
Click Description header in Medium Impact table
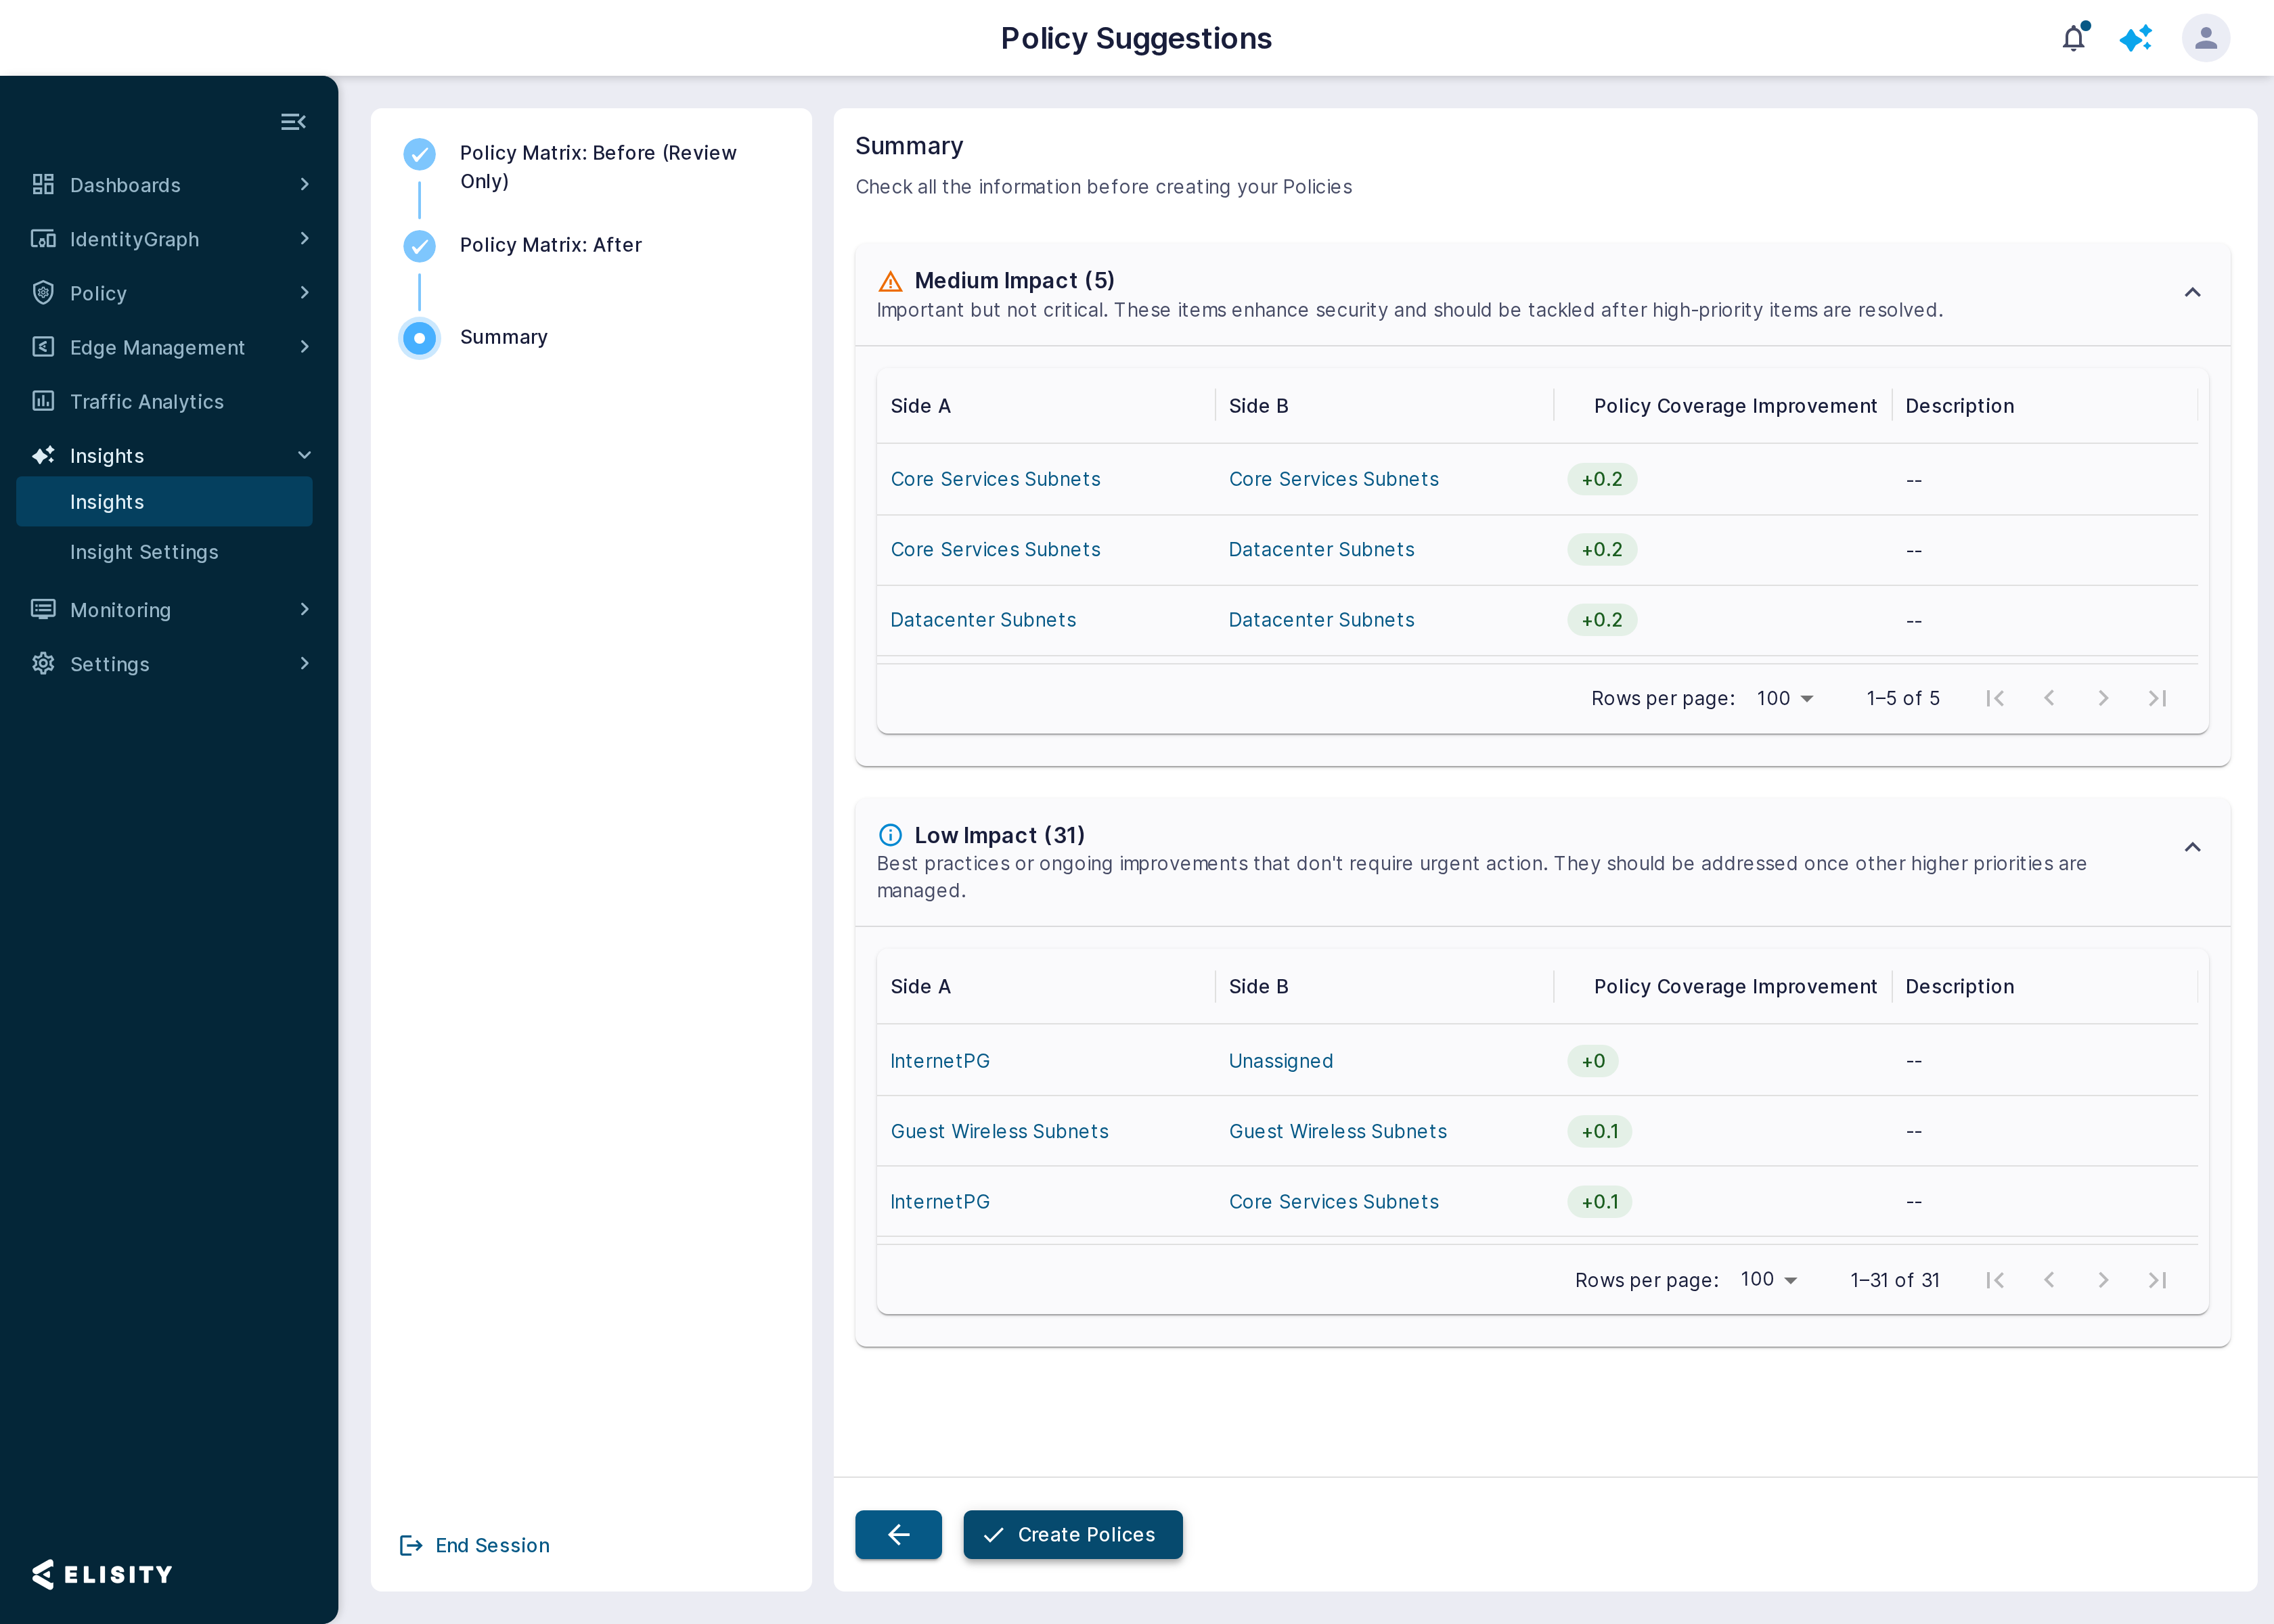pyautogui.click(x=1959, y=406)
